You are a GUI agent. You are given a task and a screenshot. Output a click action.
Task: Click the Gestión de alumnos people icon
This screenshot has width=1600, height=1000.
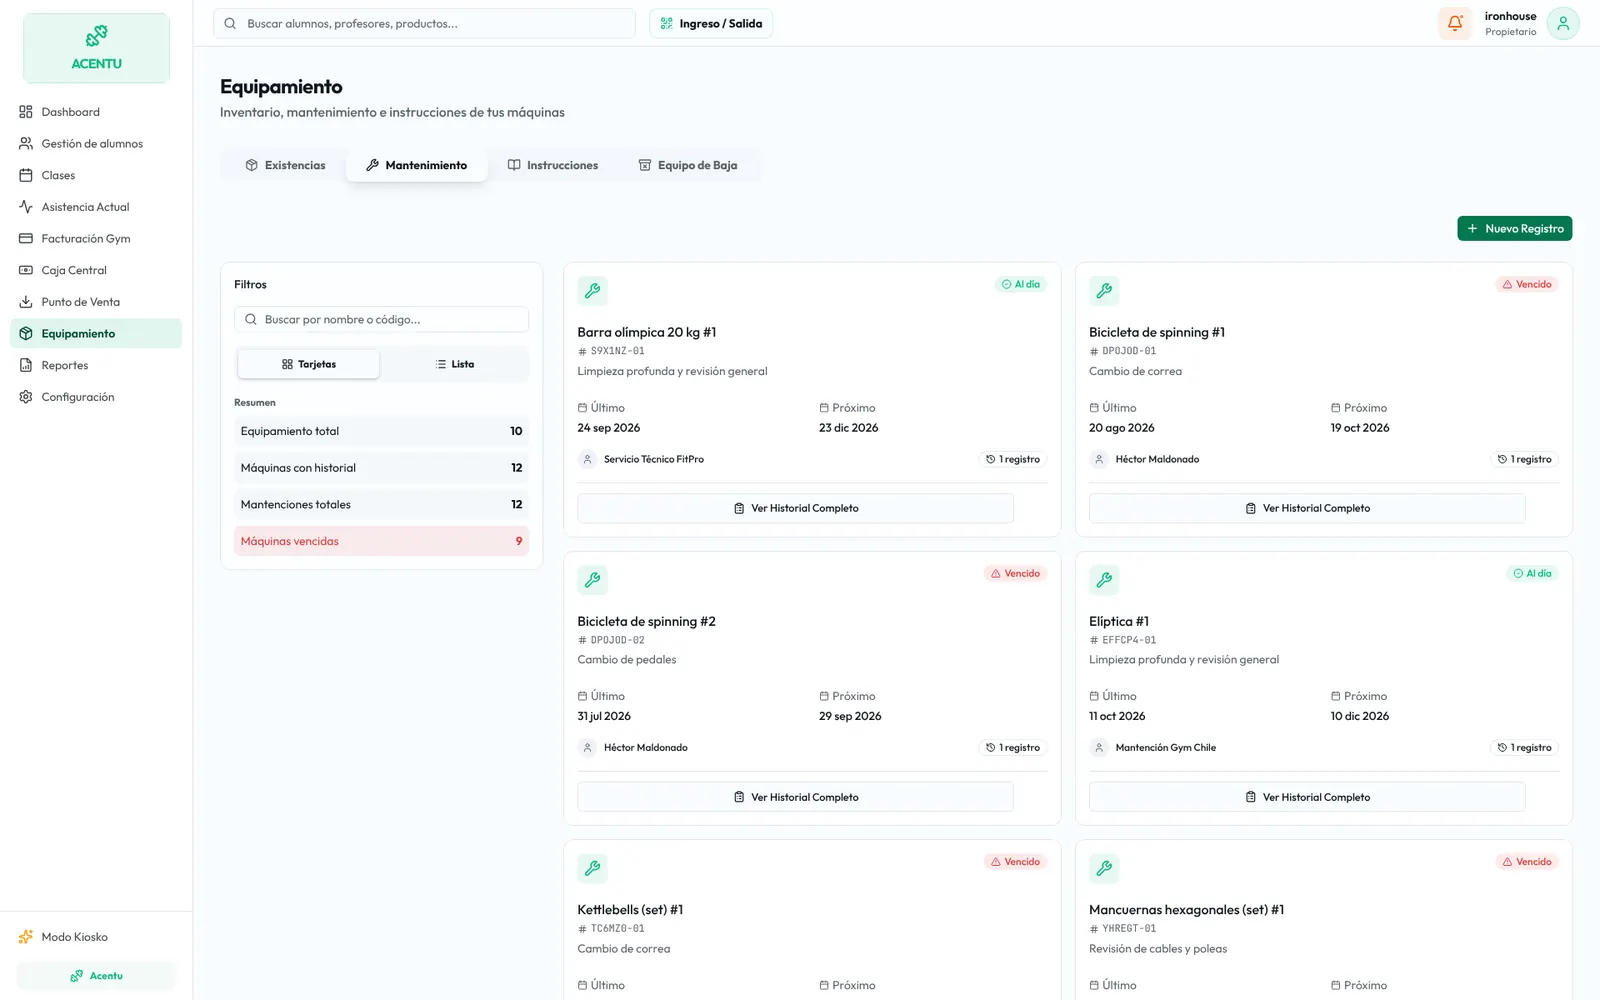click(x=26, y=144)
